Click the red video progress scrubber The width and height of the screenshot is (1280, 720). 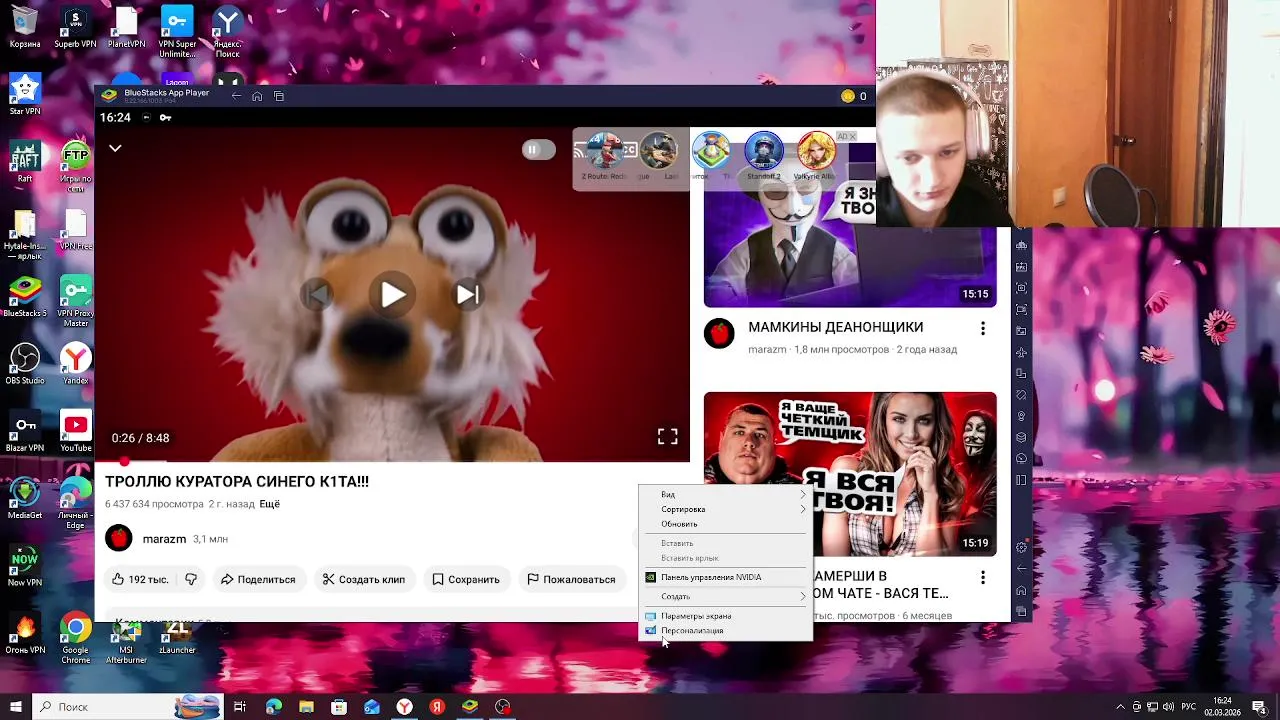124,462
